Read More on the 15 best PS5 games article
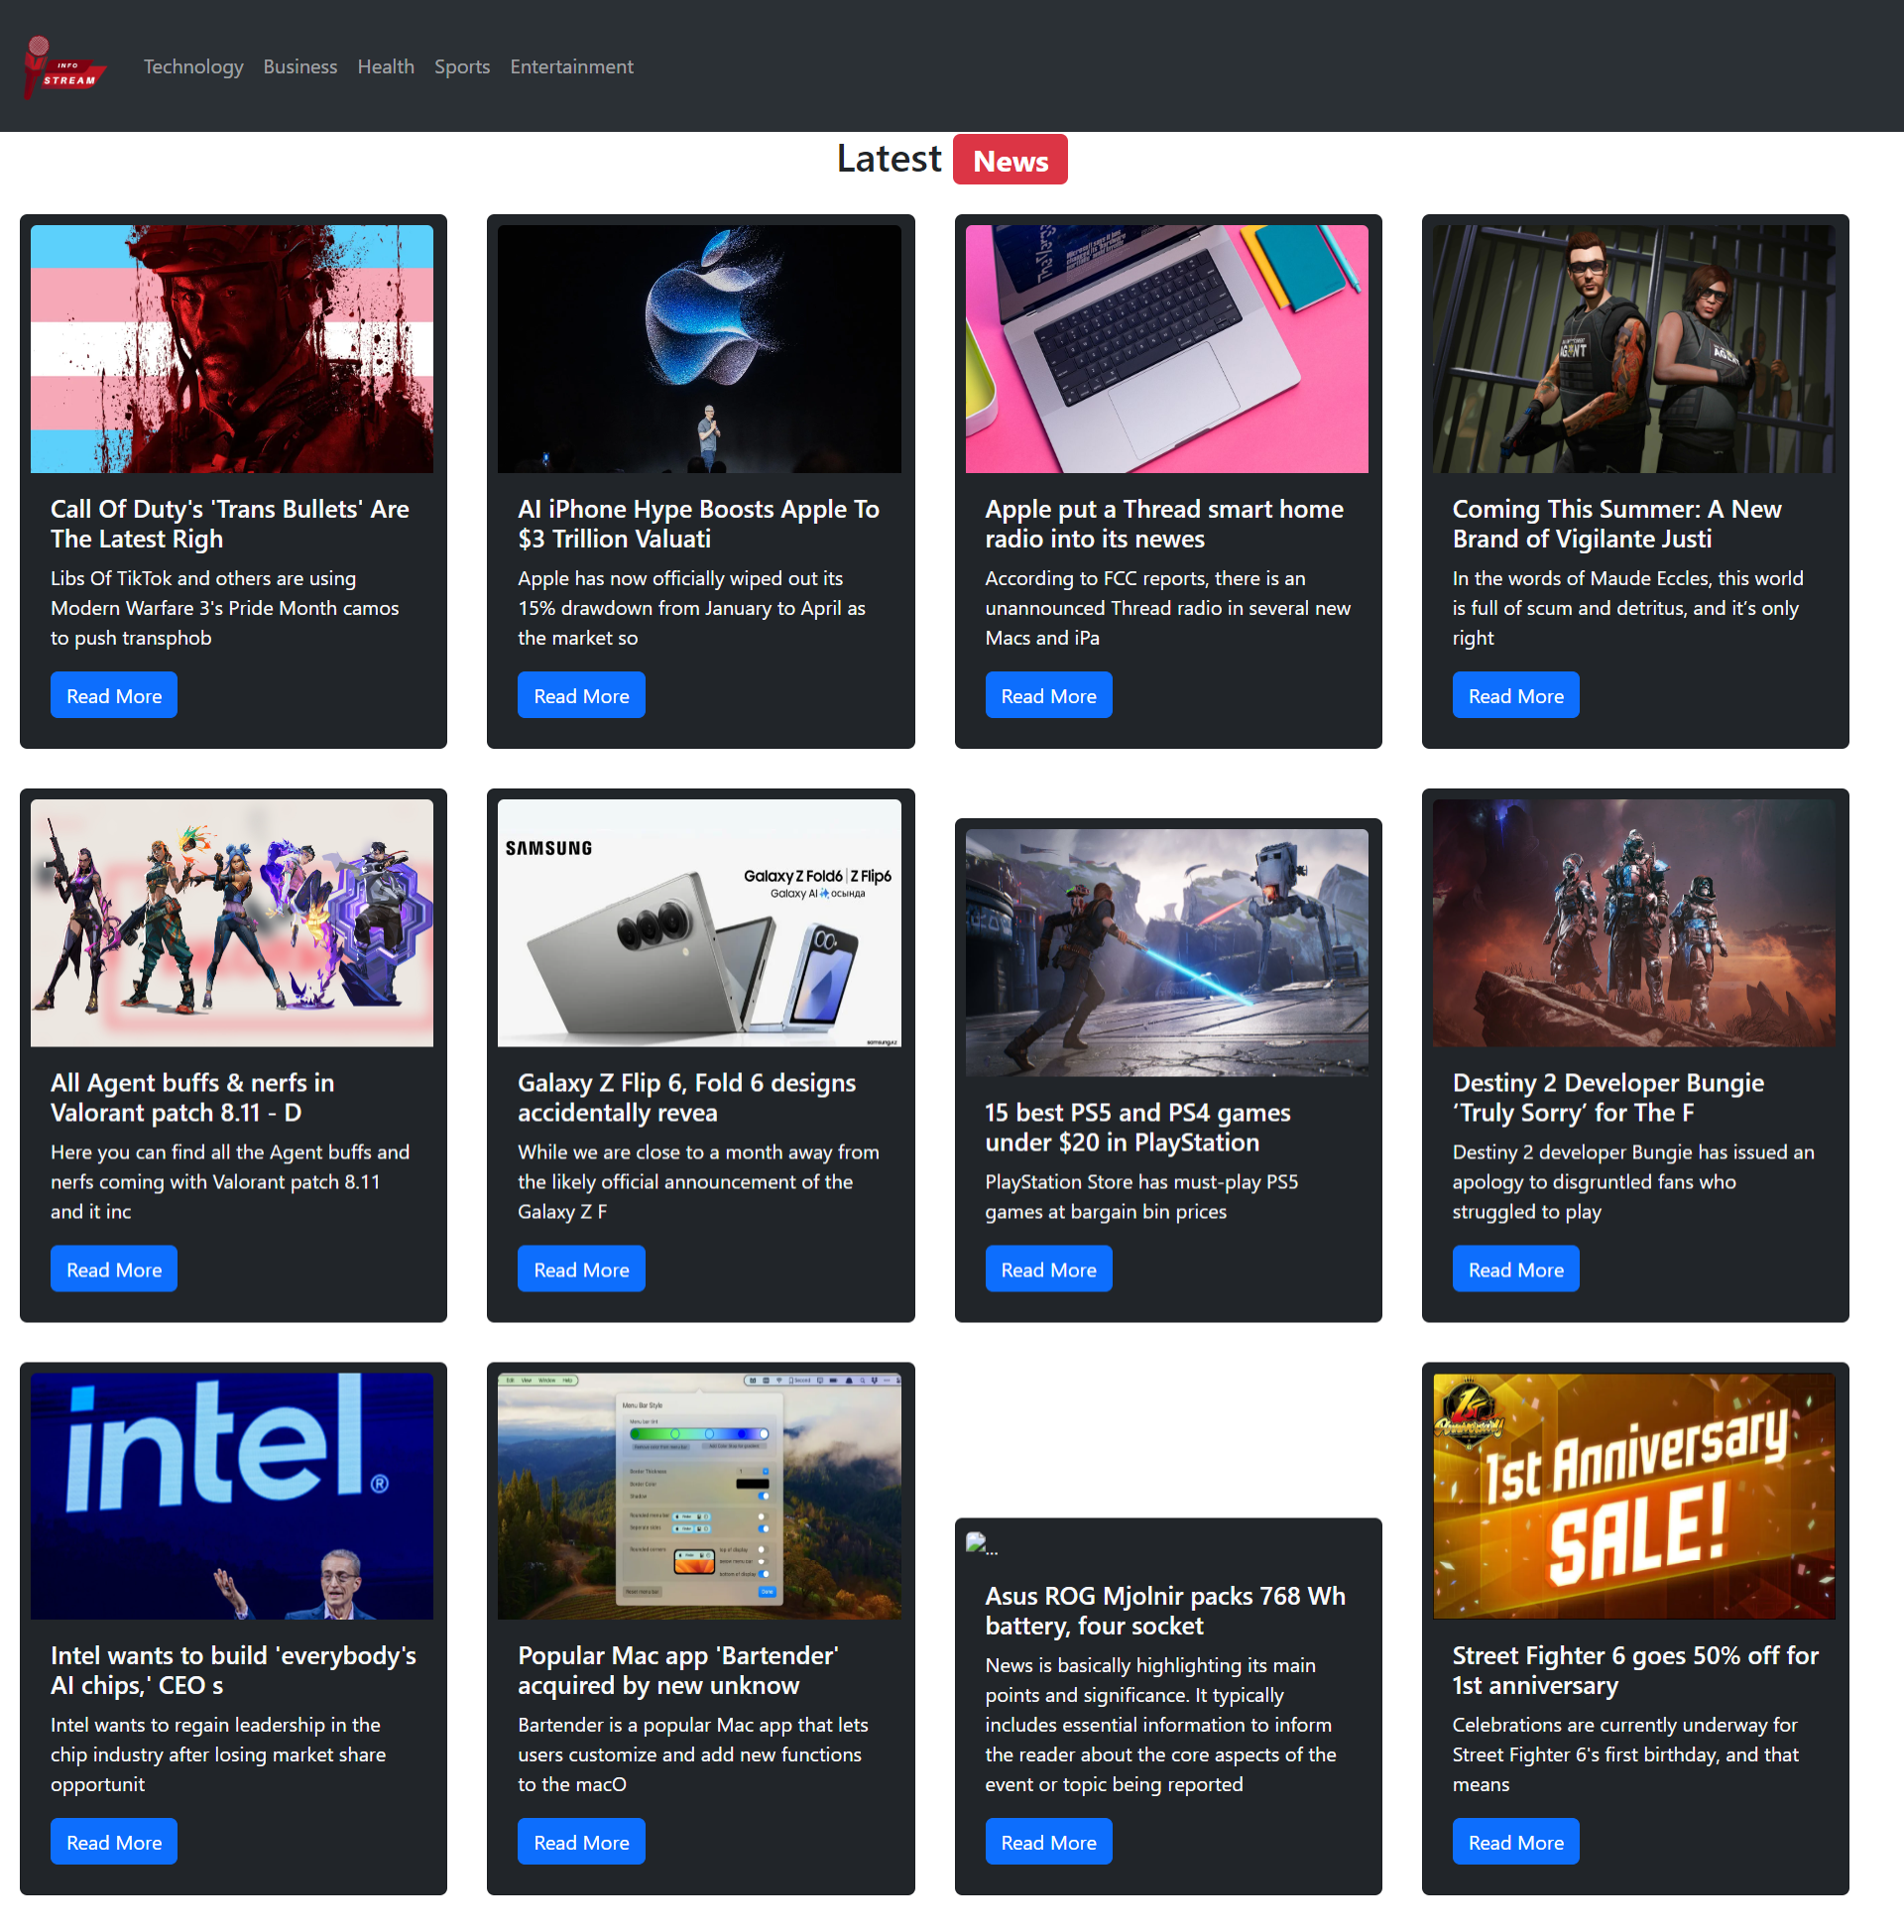The width and height of the screenshot is (1904, 1932). click(1049, 1269)
